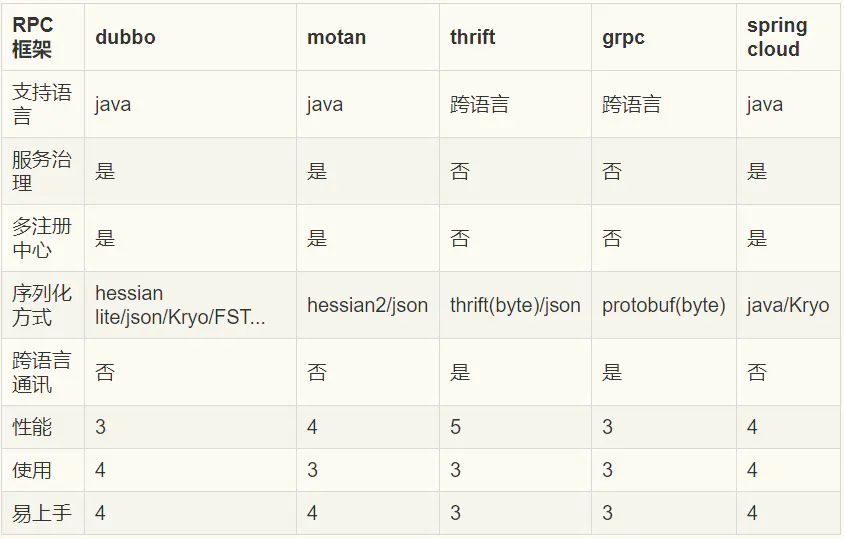Select the 服务治理 row label
This screenshot has height=539, width=844.
coord(42,171)
